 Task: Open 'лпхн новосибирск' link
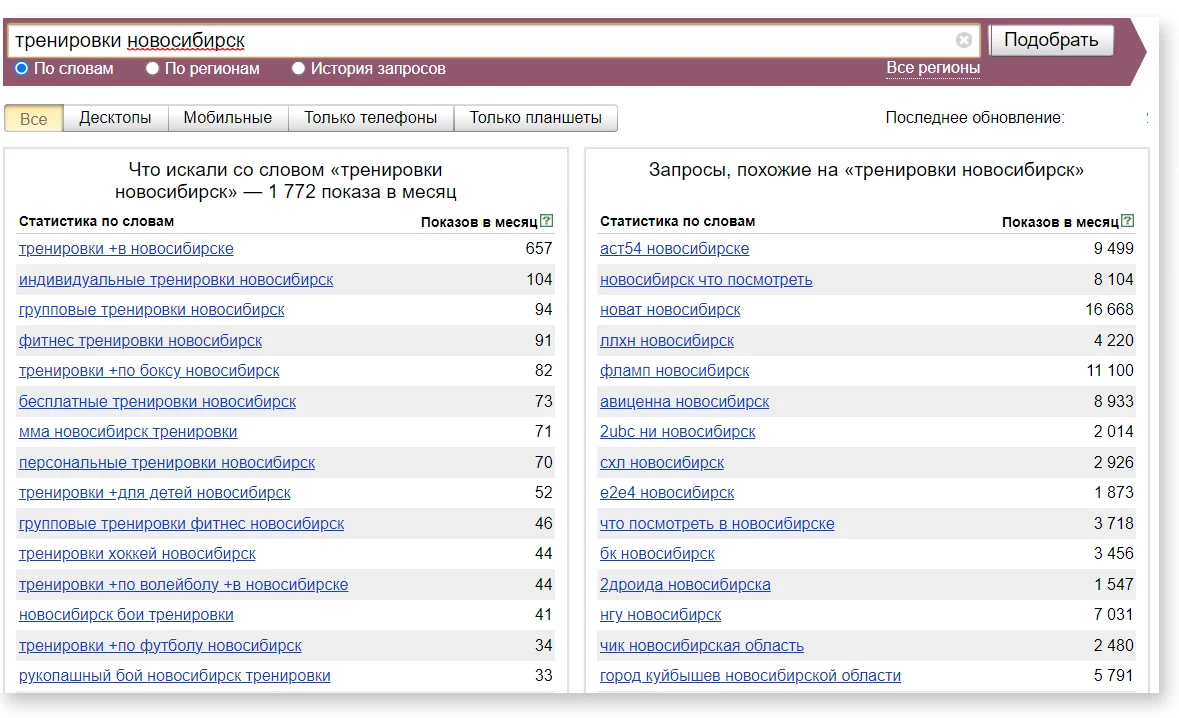click(x=667, y=341)
